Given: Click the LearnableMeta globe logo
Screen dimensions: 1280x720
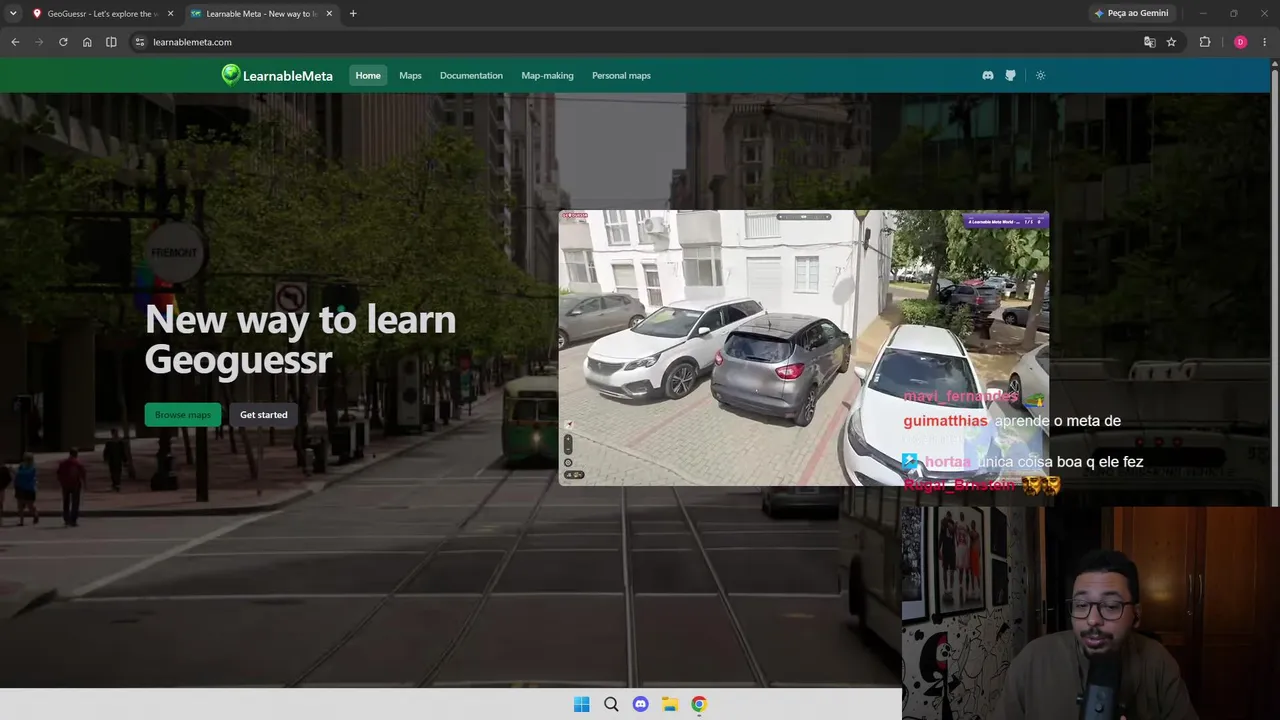Looking at the screenshot, I should point(231,75).
